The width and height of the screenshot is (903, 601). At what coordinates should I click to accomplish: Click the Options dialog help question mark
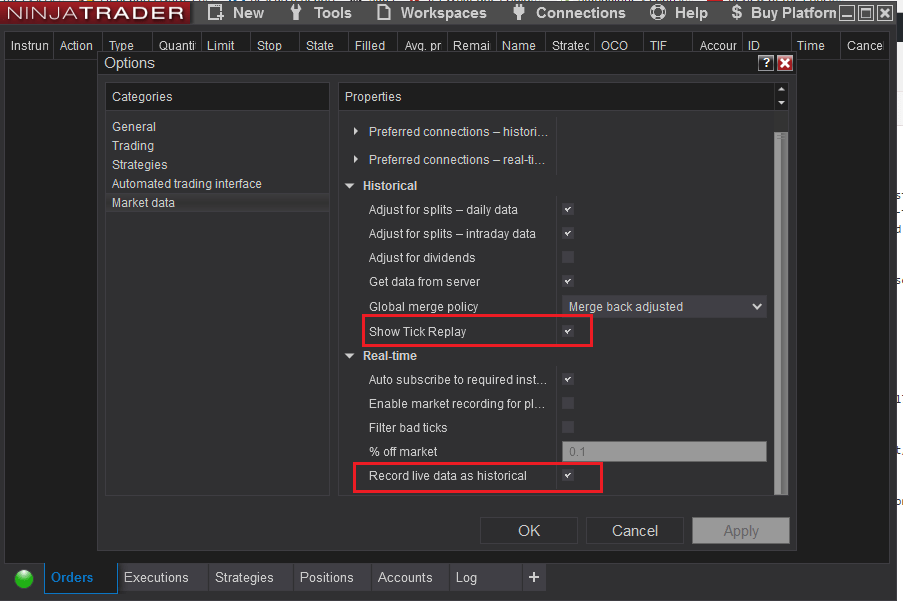[765, 63]
